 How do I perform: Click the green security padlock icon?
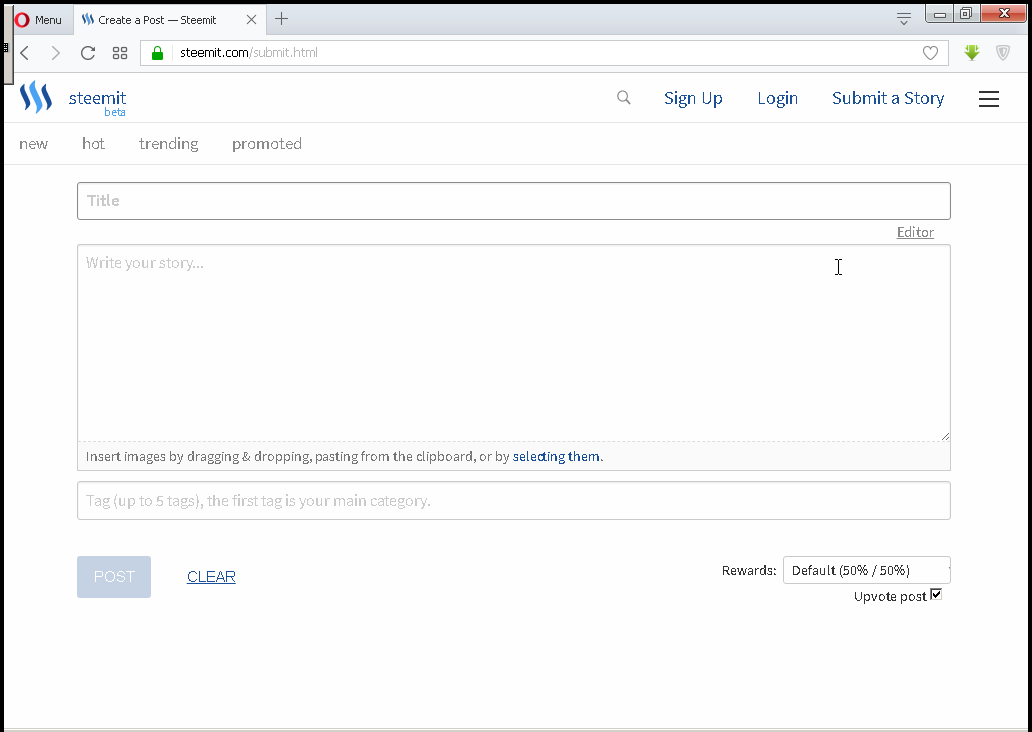click(157, 53)
